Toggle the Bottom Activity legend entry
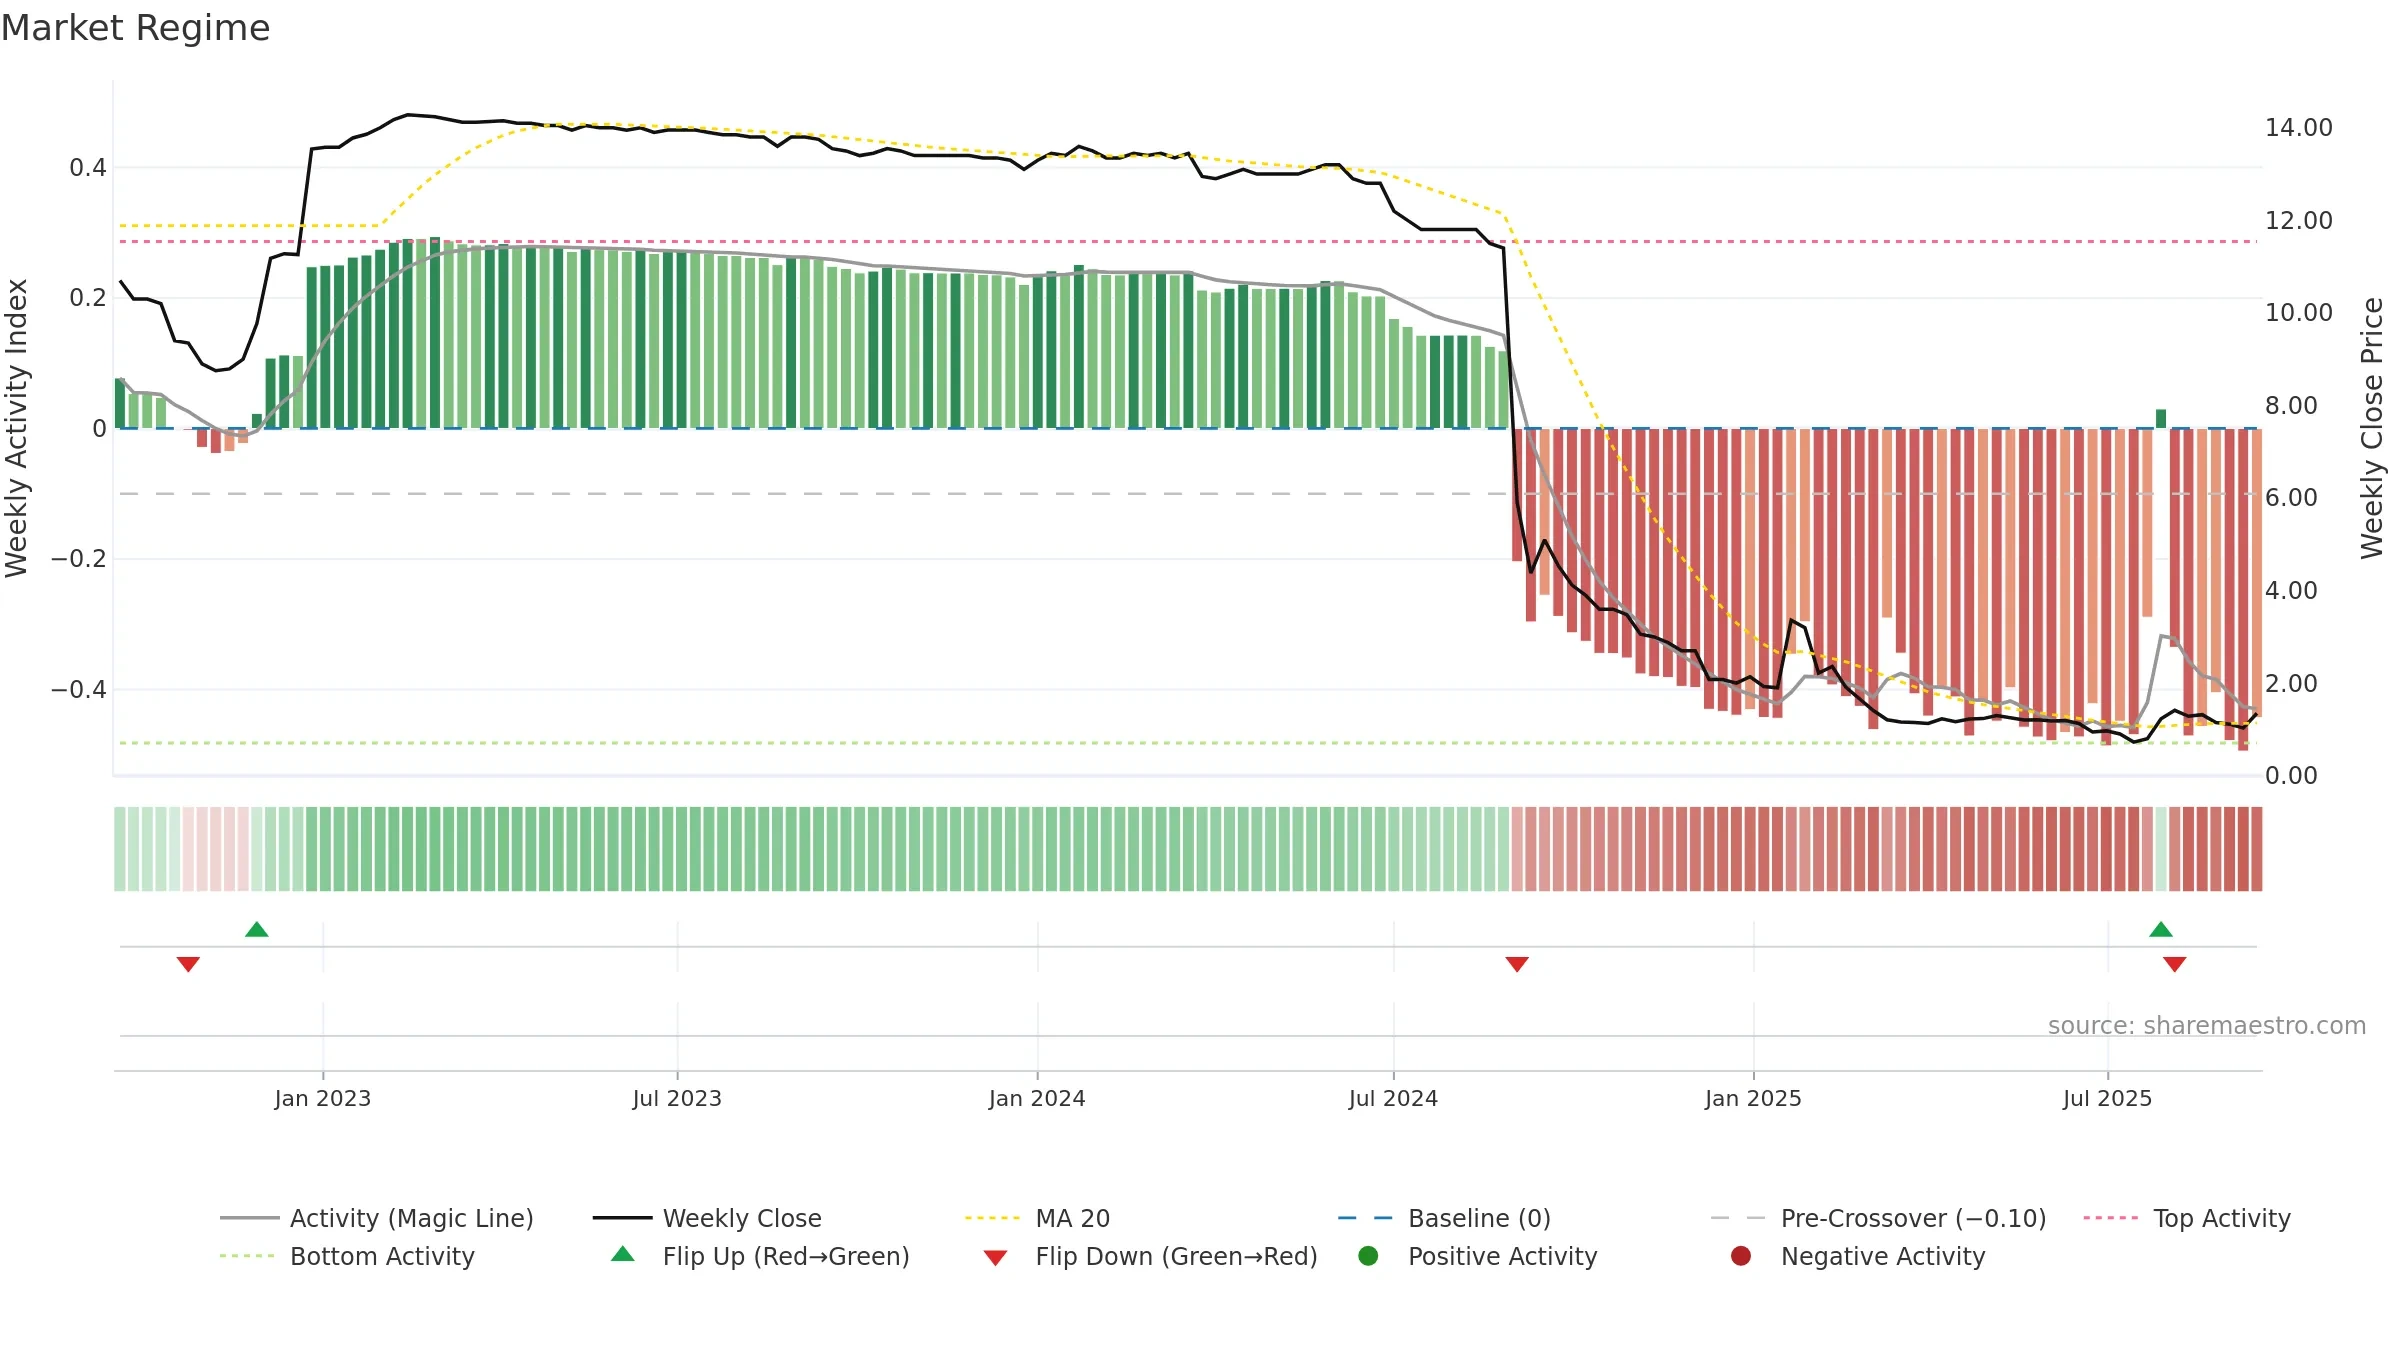This screenshot has width=2400, height=1350. [347, 1256]
